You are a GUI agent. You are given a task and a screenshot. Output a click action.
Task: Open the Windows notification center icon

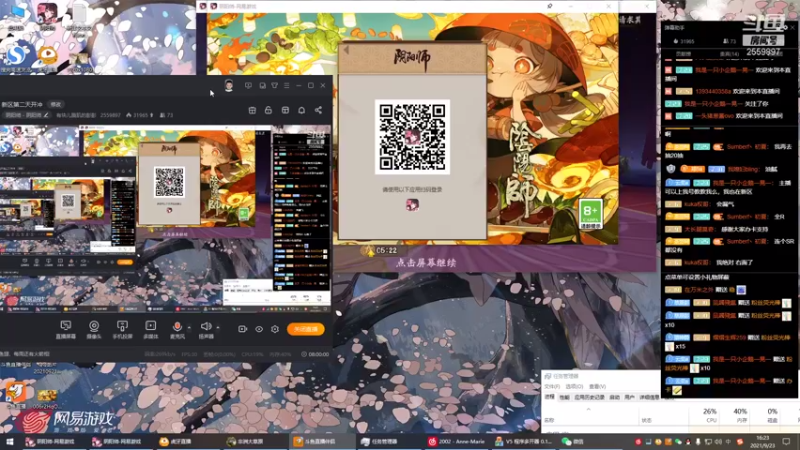786,442
